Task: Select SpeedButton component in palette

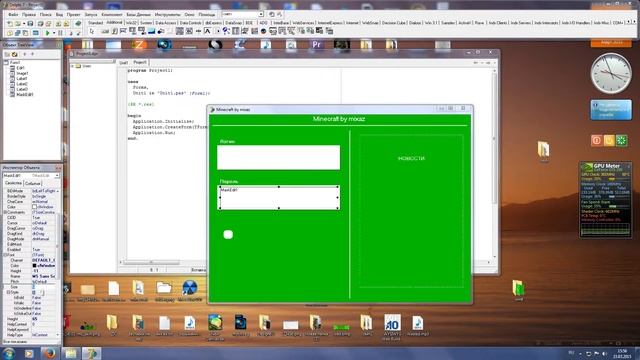Action: [114, 31]
